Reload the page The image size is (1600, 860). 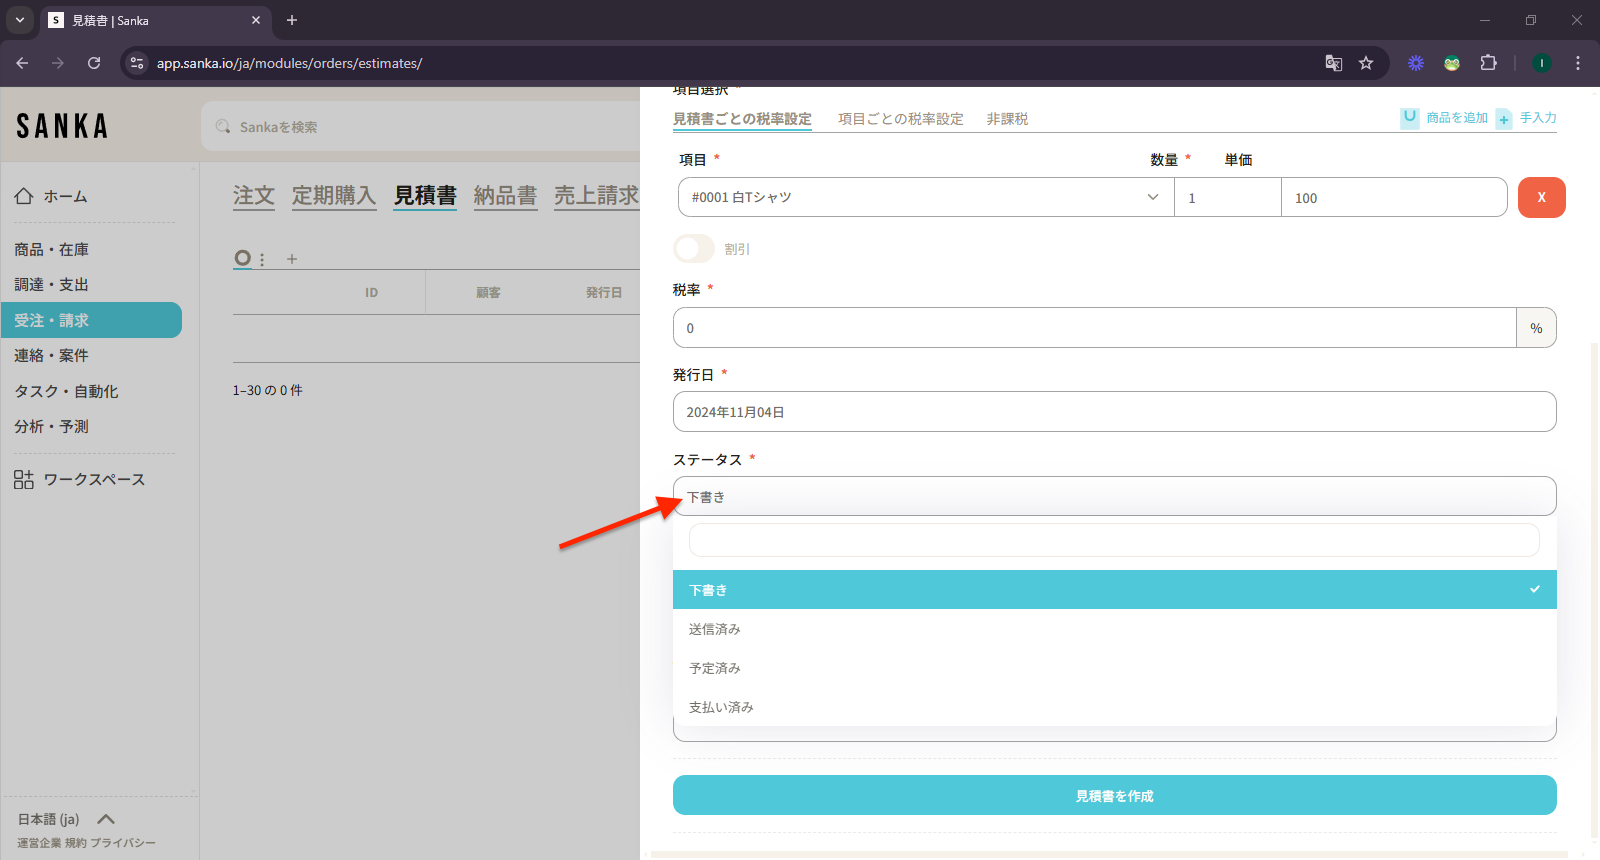coord(94,63)
